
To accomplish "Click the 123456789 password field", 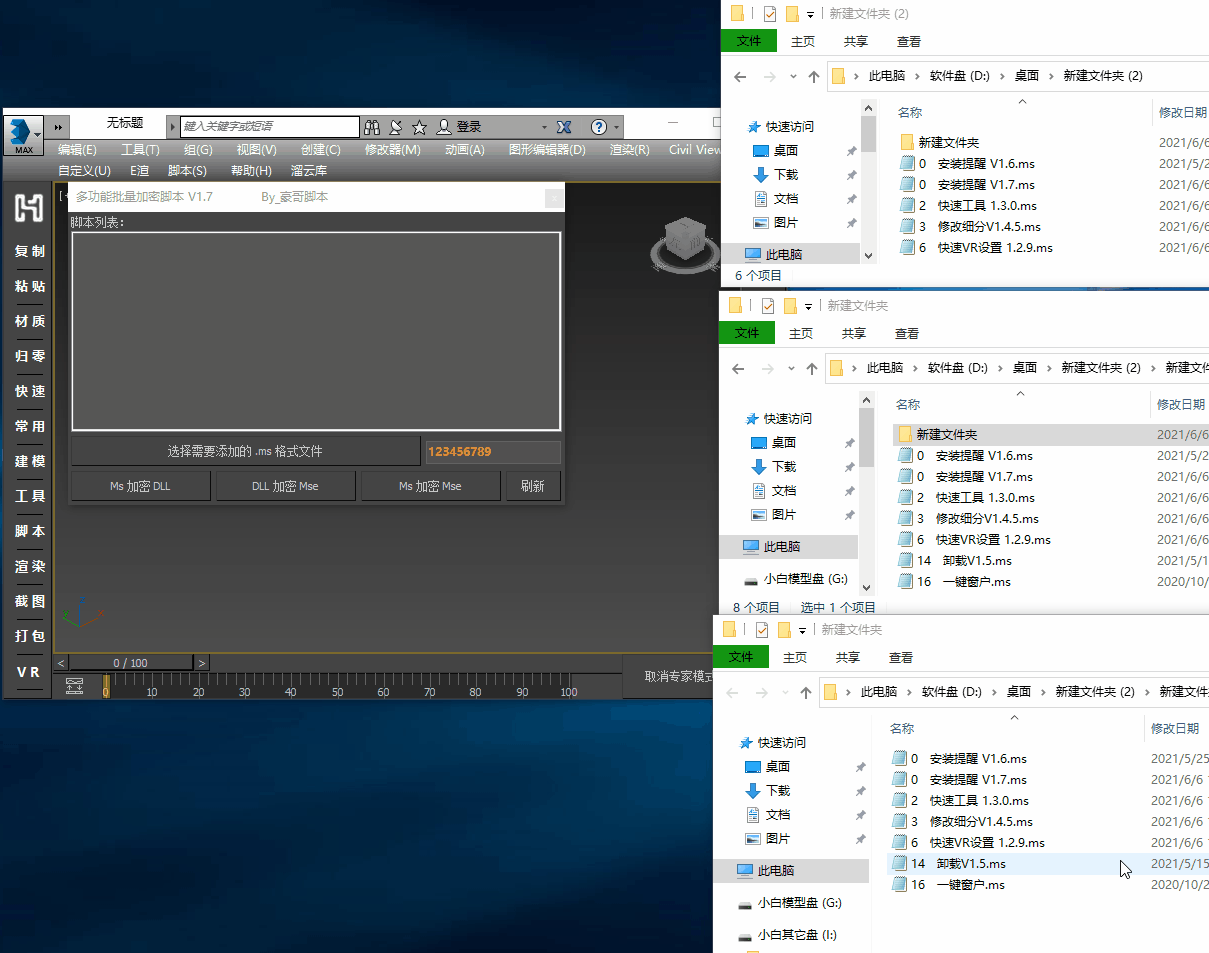I will (492, 452).
